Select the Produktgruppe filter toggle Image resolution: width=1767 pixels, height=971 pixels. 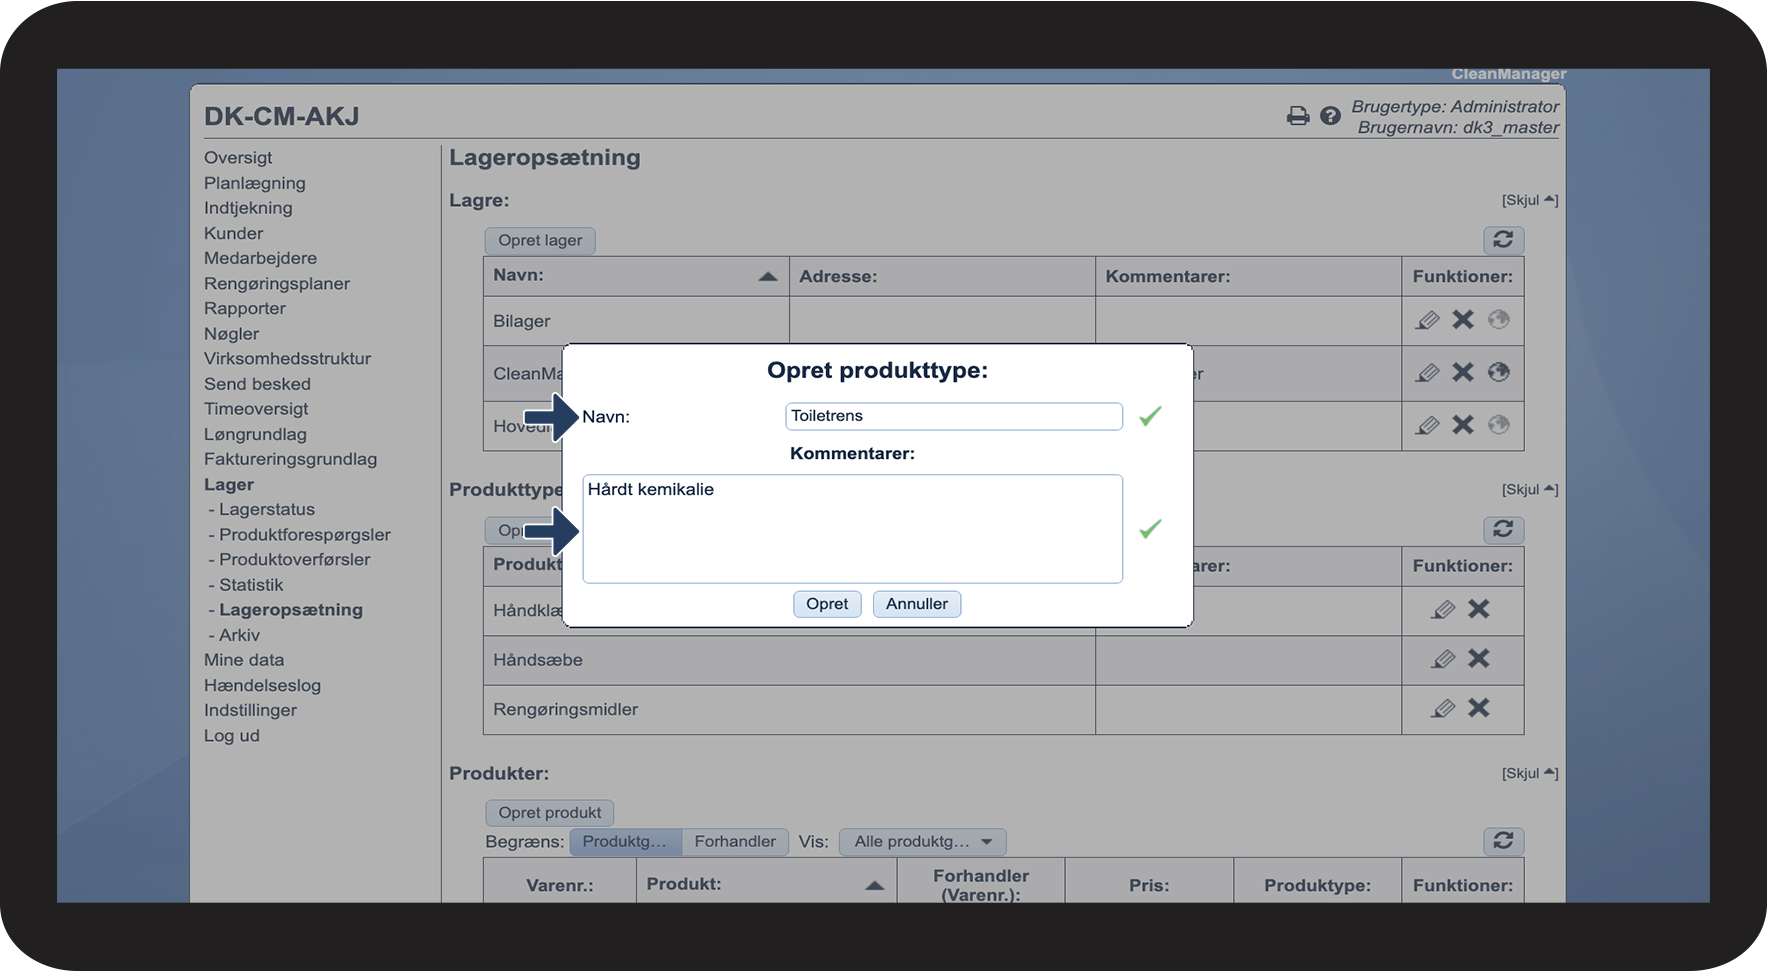coord(625,842)
